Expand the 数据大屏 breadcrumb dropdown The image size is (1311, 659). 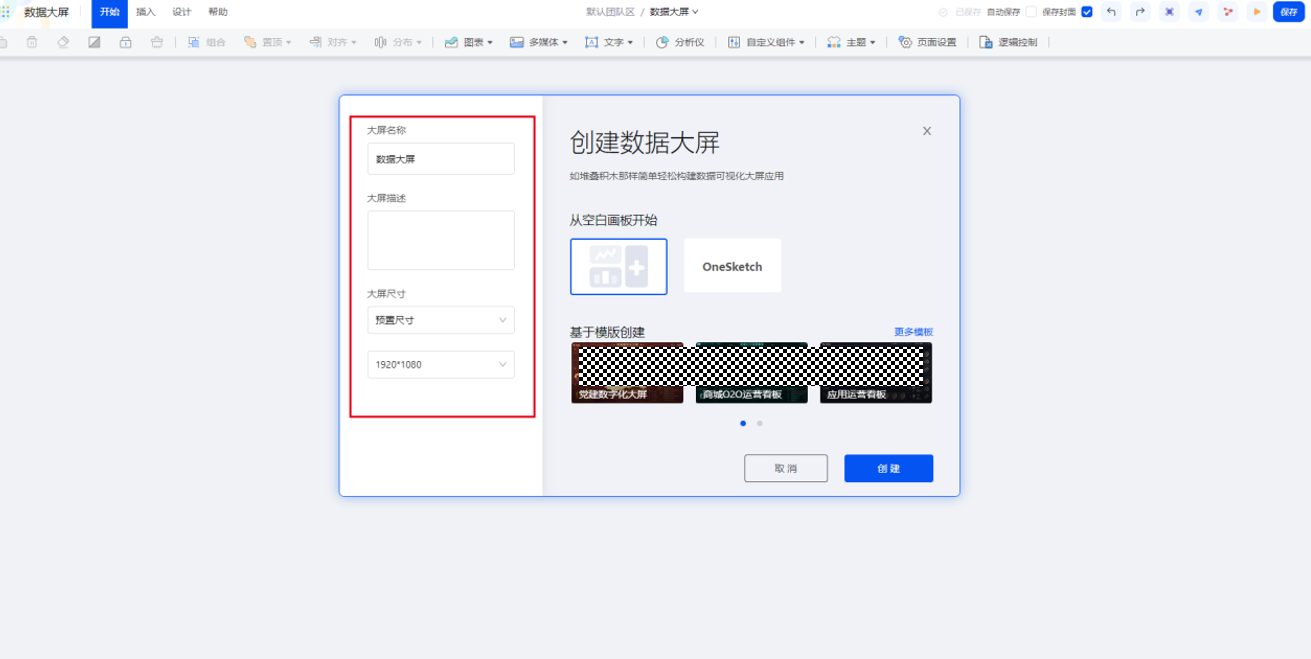coord(674,12)
